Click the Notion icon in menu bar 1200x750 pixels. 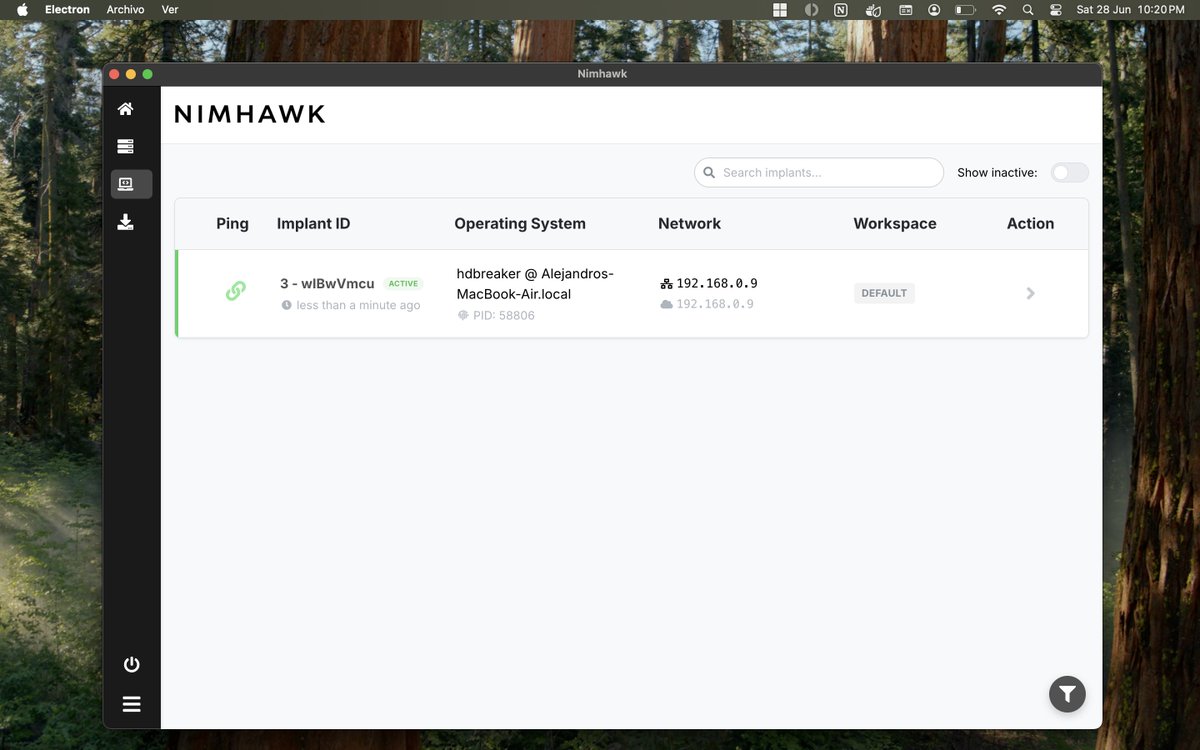(841, 9)
